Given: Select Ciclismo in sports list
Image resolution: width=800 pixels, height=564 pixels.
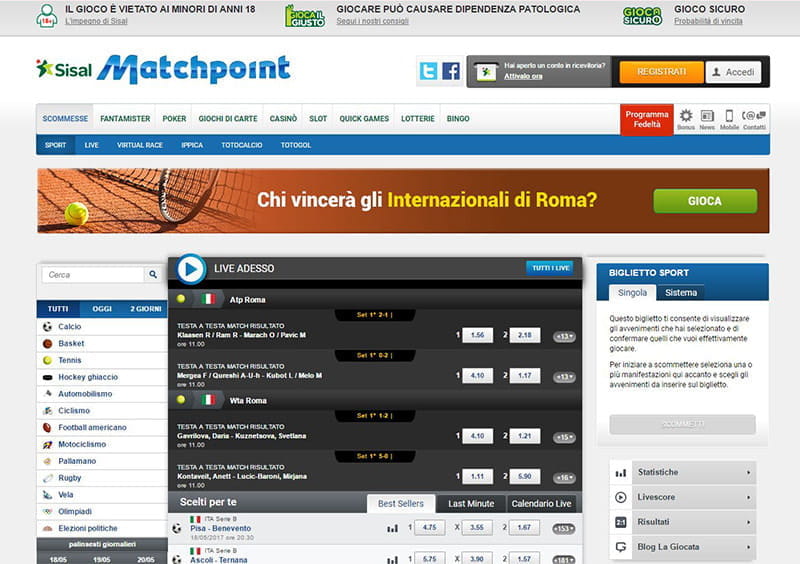Looking at the screenshot, I should tap(102, 411).
